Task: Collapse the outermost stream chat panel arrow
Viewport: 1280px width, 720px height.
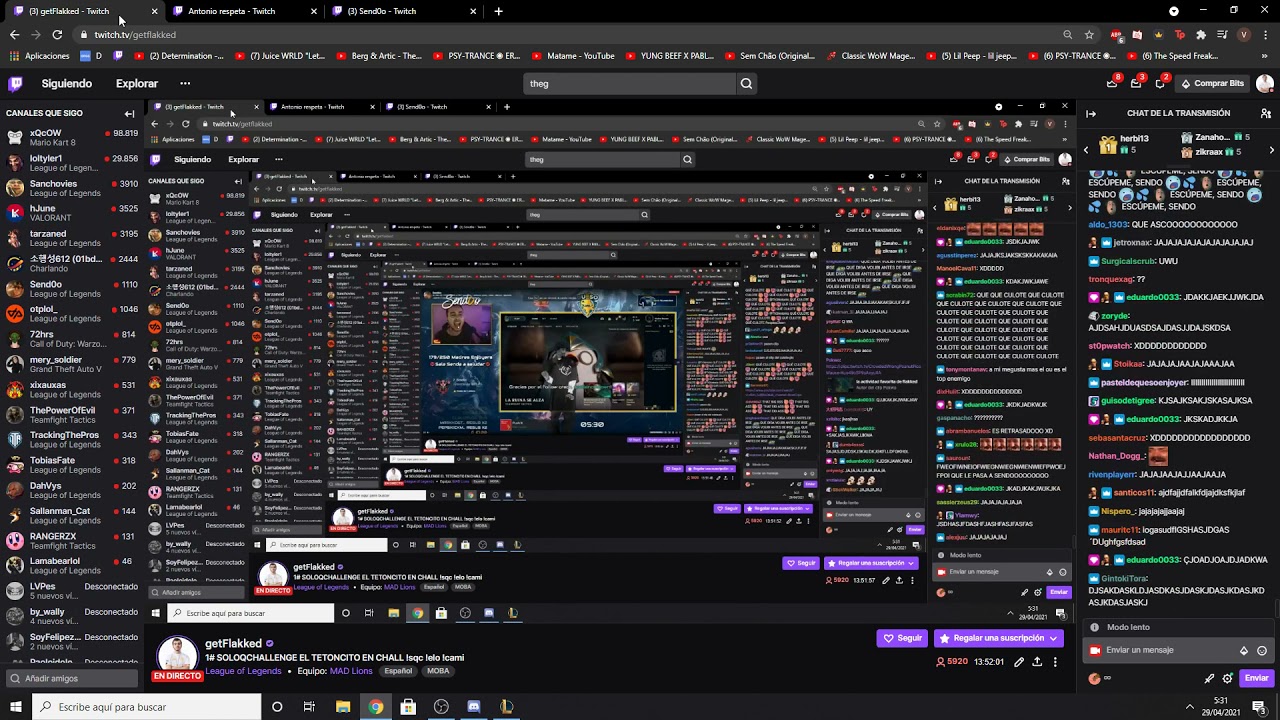Action: (1091, 113)
